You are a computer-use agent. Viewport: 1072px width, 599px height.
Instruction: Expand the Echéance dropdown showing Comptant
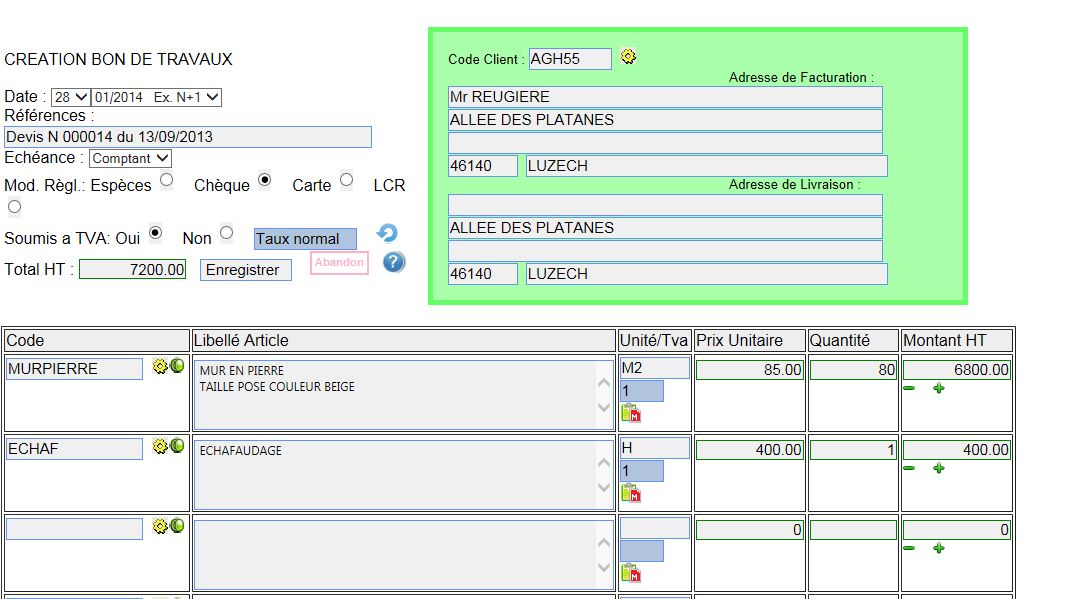130,158
